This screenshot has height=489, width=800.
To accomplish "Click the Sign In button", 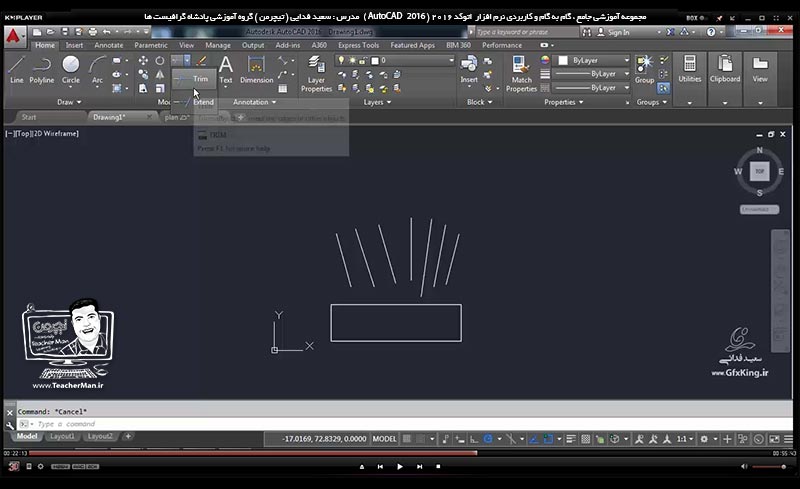I will point(613,32).
